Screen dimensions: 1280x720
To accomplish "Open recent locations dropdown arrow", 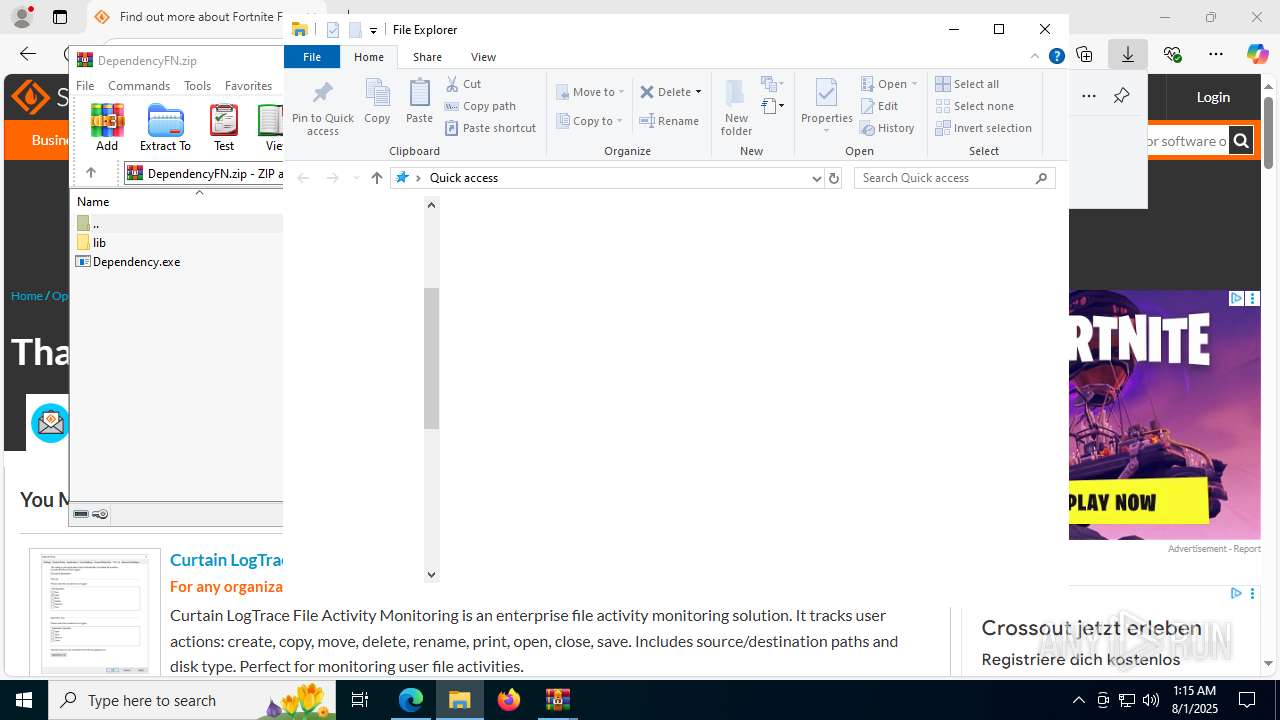I will (356, 178).
